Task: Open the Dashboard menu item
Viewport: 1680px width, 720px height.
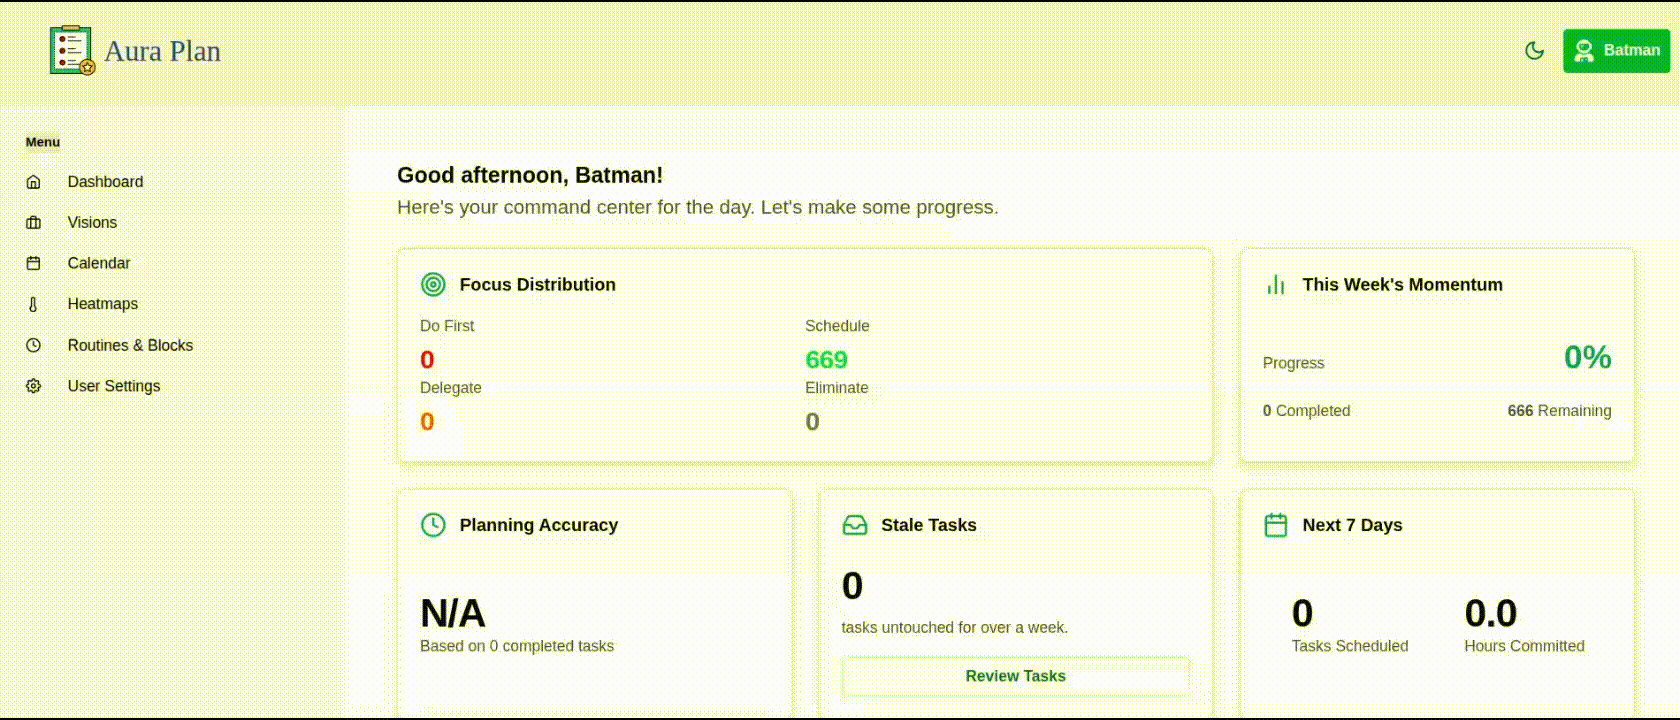Action: pos(105,182)
